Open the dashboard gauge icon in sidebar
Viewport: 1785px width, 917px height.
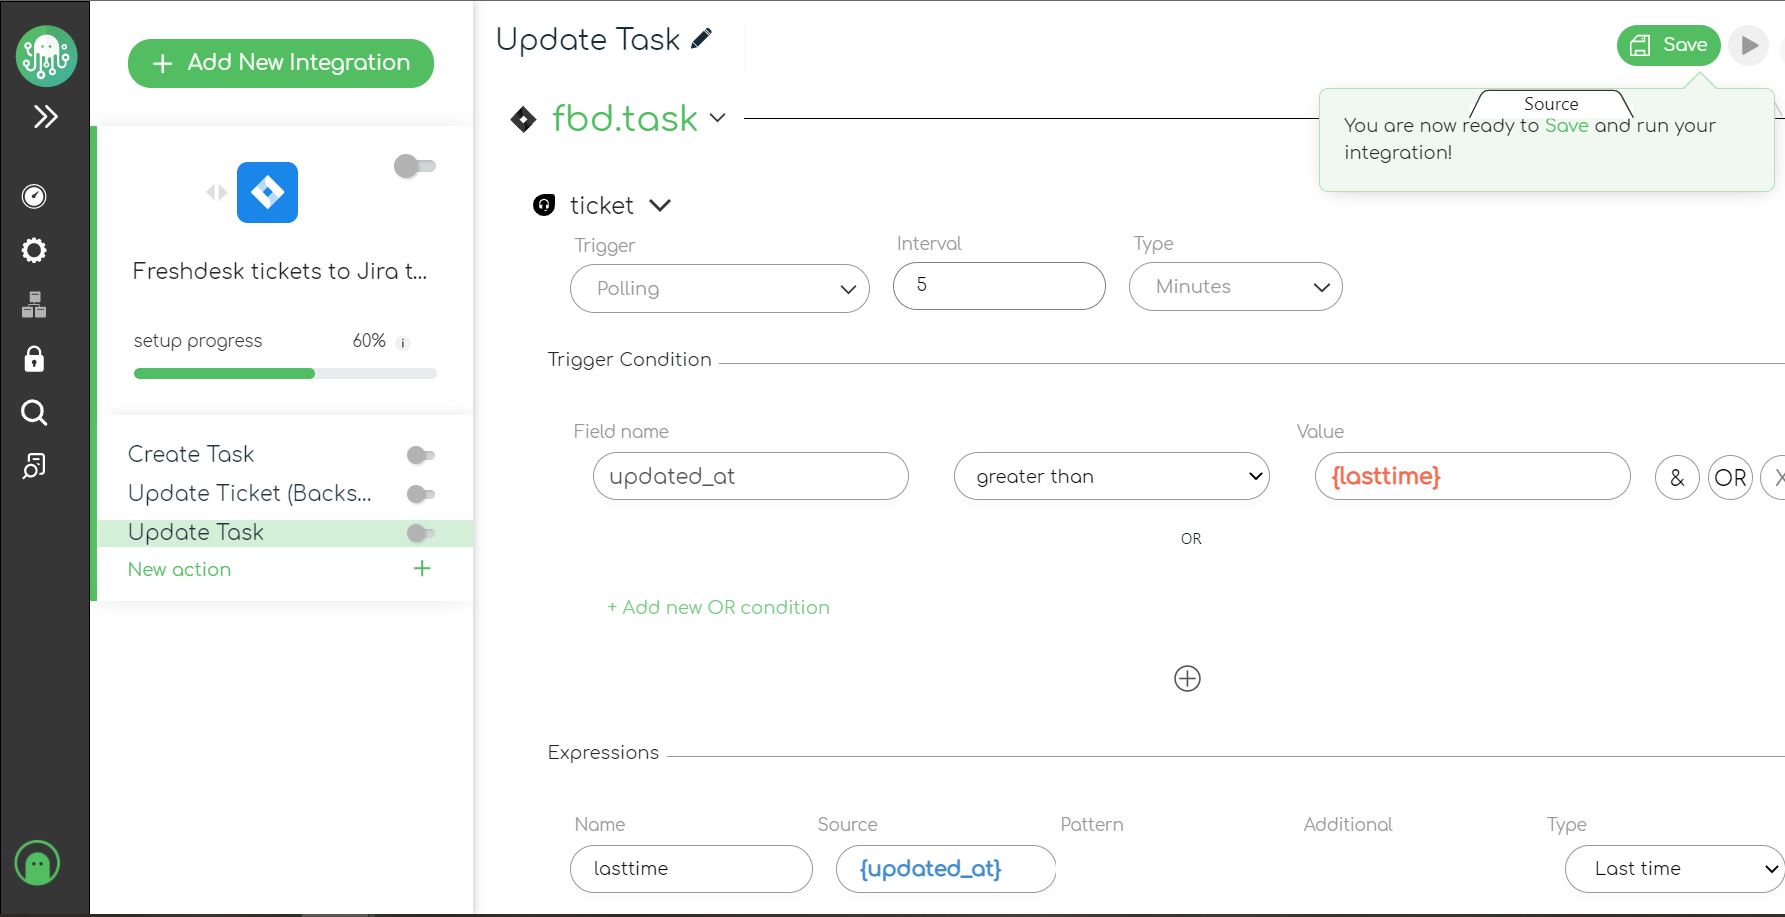pos(34,196)
